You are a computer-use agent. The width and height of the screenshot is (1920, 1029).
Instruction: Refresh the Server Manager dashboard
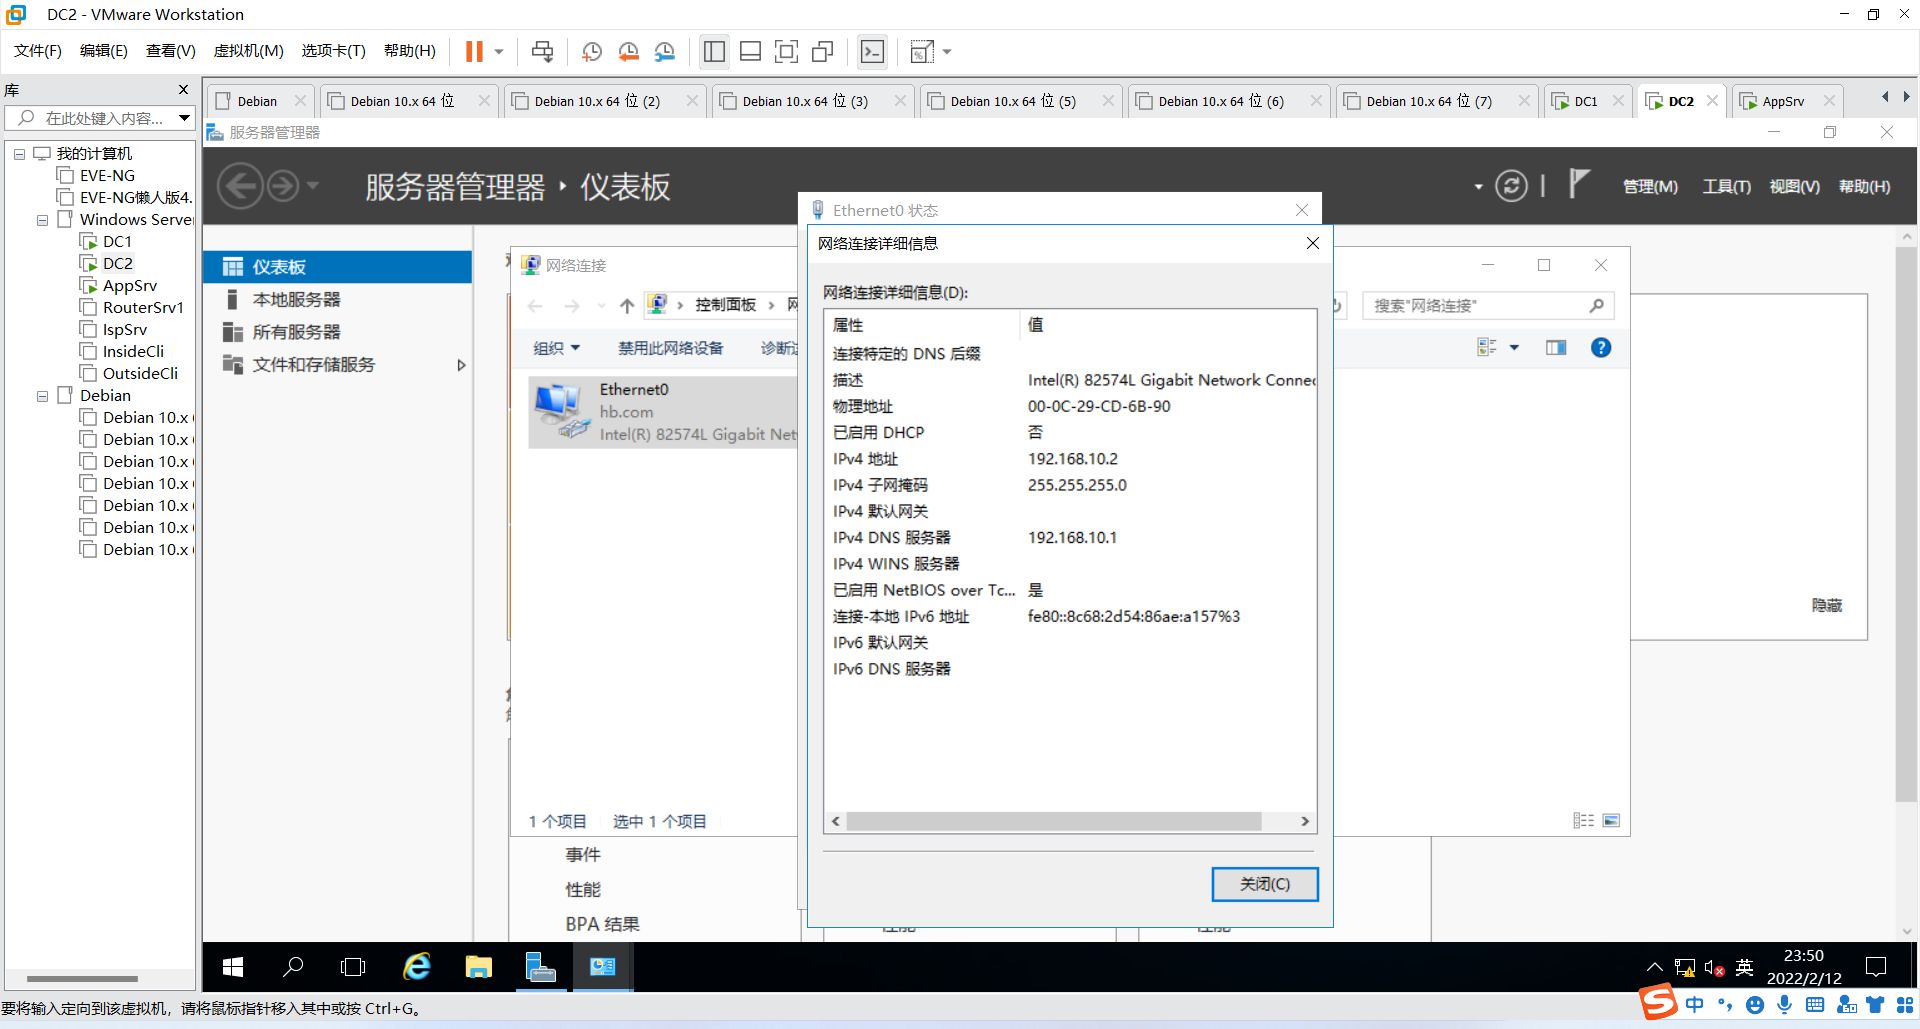tap(1511, 186)
